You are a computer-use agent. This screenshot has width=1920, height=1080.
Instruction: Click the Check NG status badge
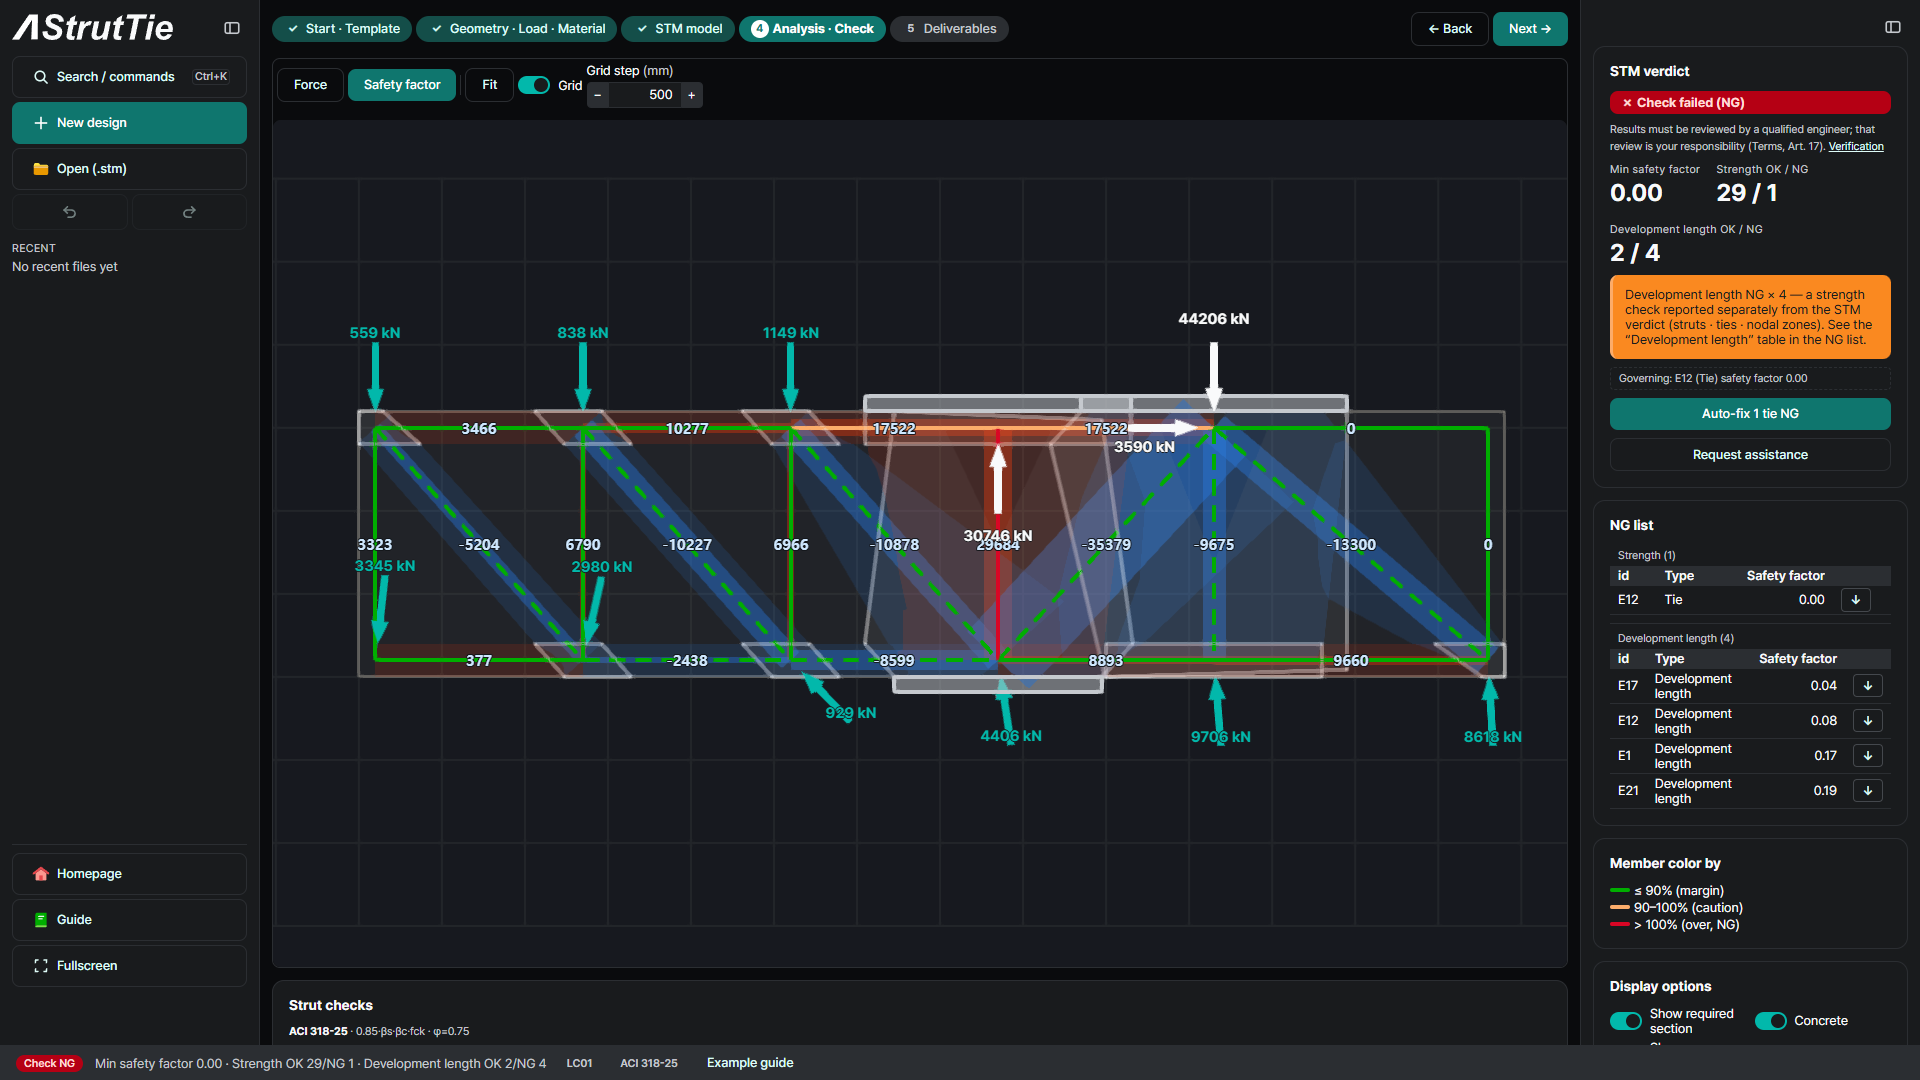[x=49, y=1063]
